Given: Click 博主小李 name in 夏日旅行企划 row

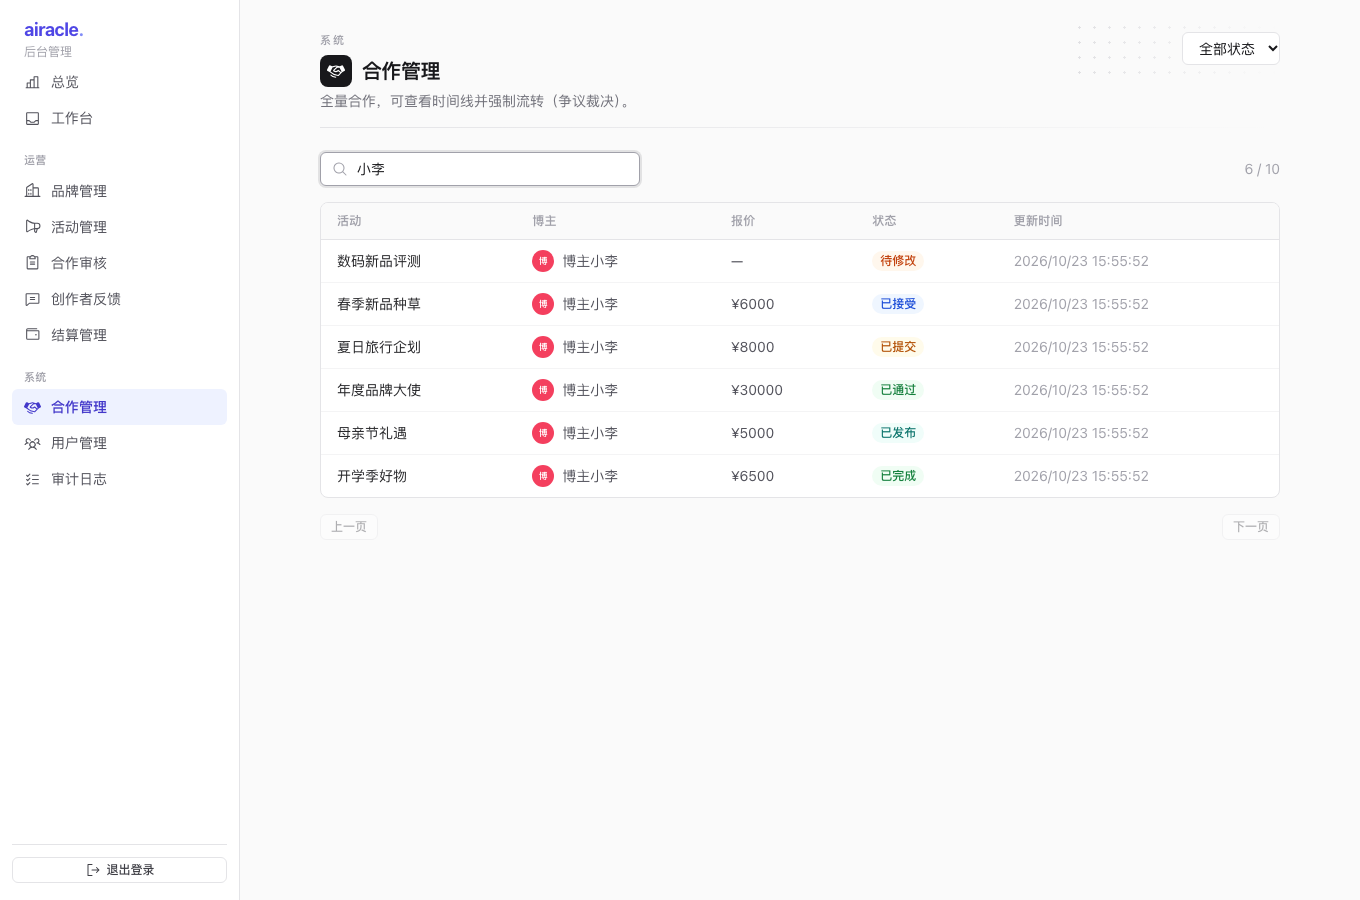Looking at the screenshot, I should tap(590, 347).
